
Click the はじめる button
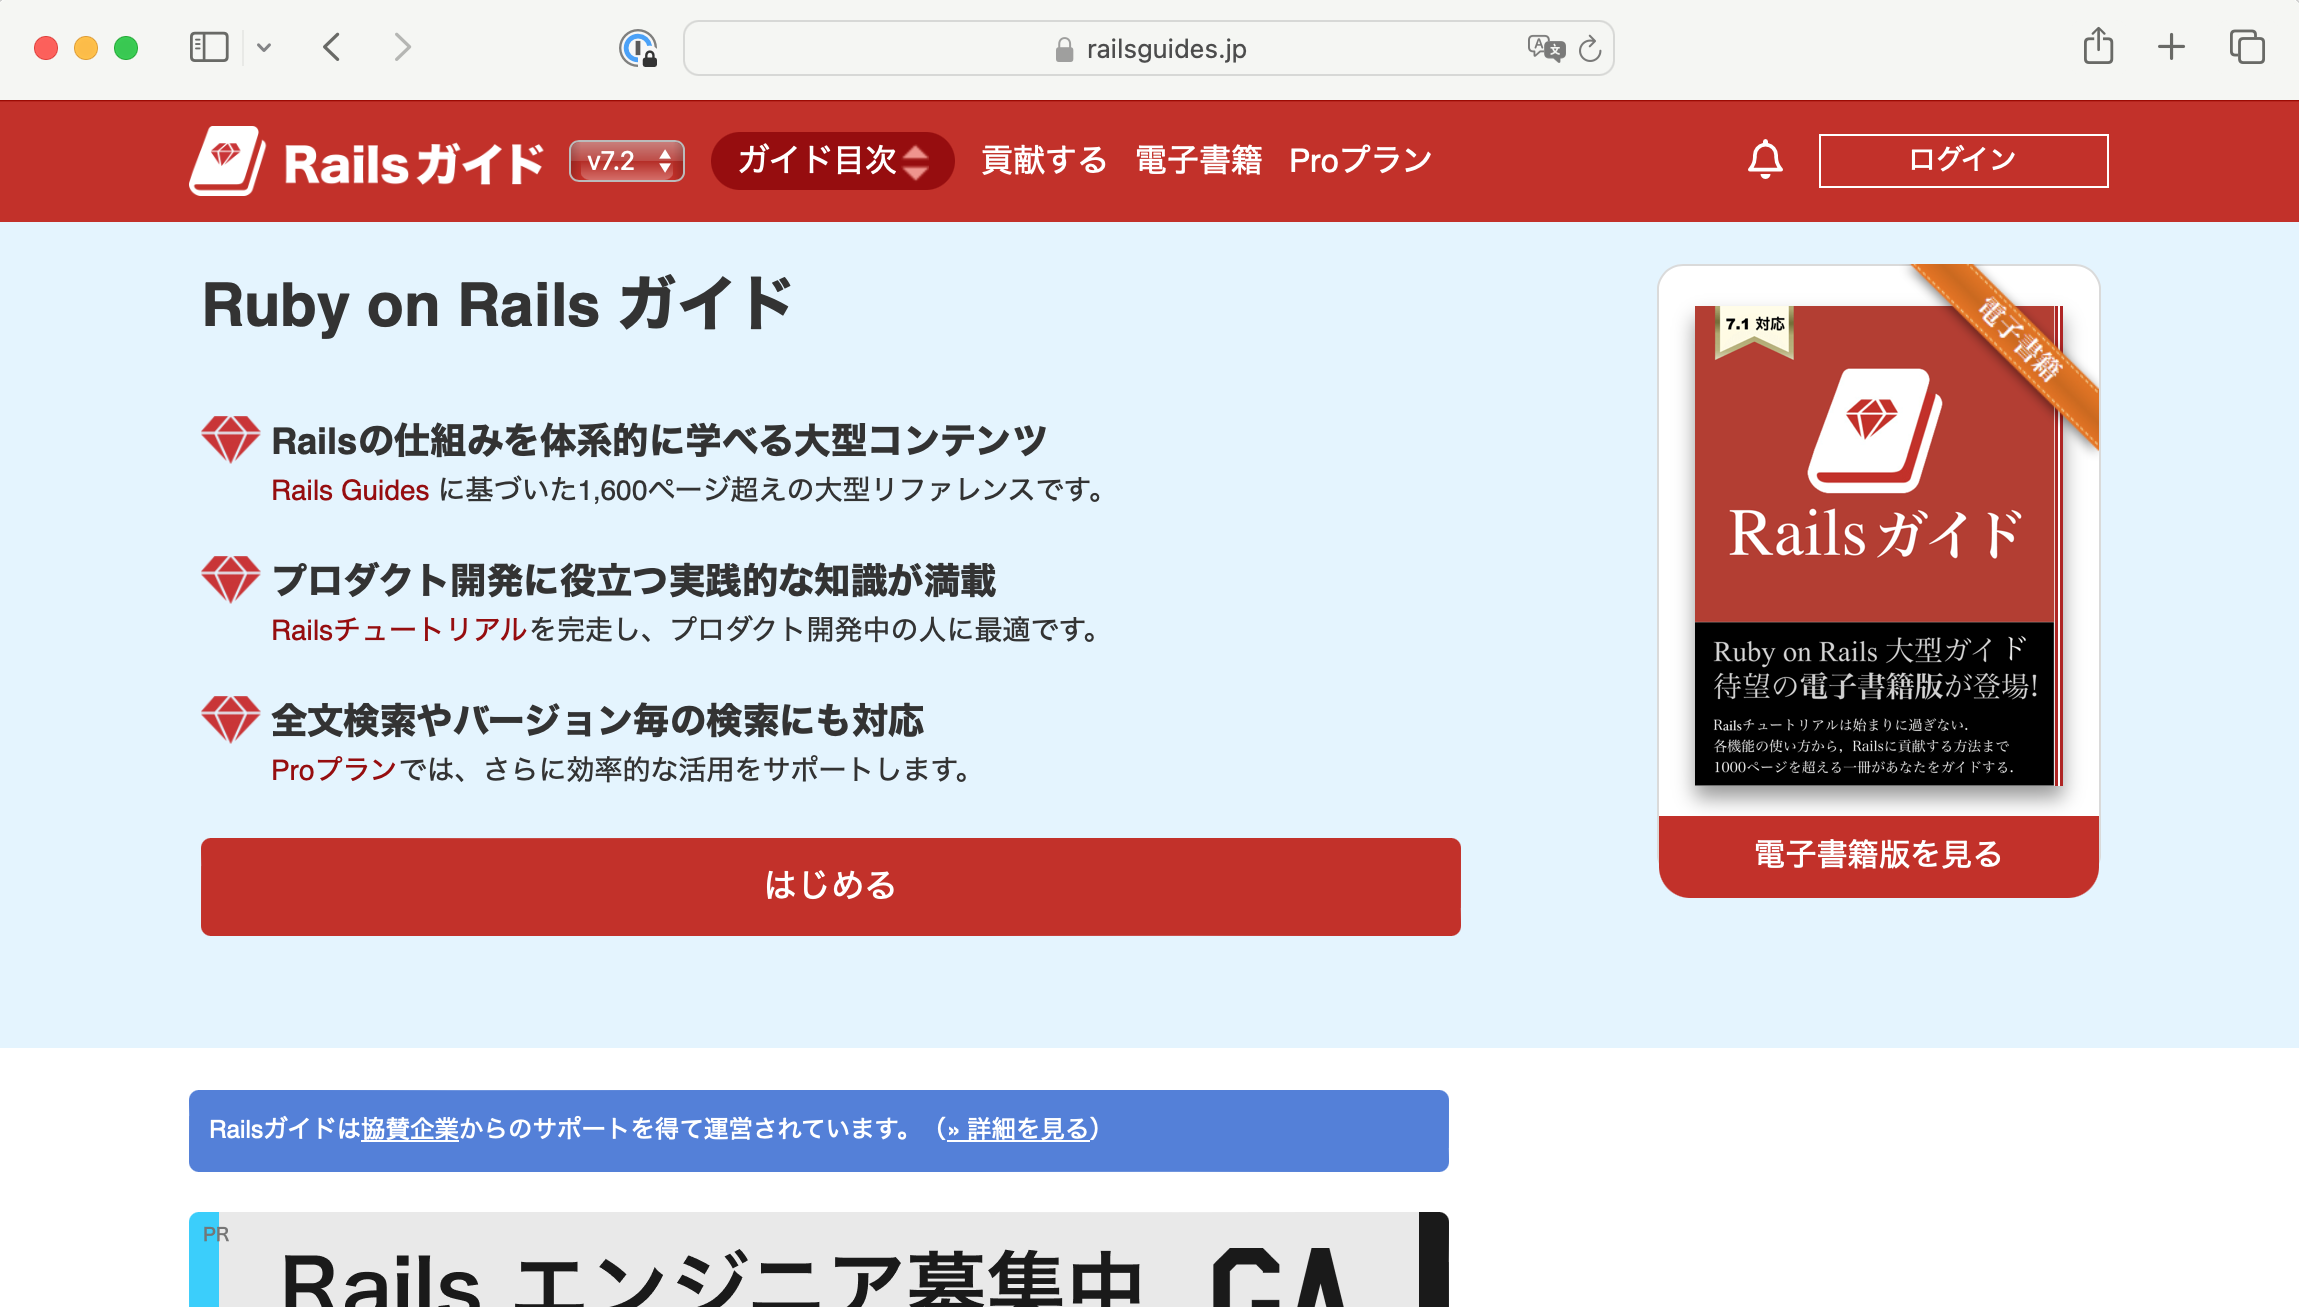[830, 886]
